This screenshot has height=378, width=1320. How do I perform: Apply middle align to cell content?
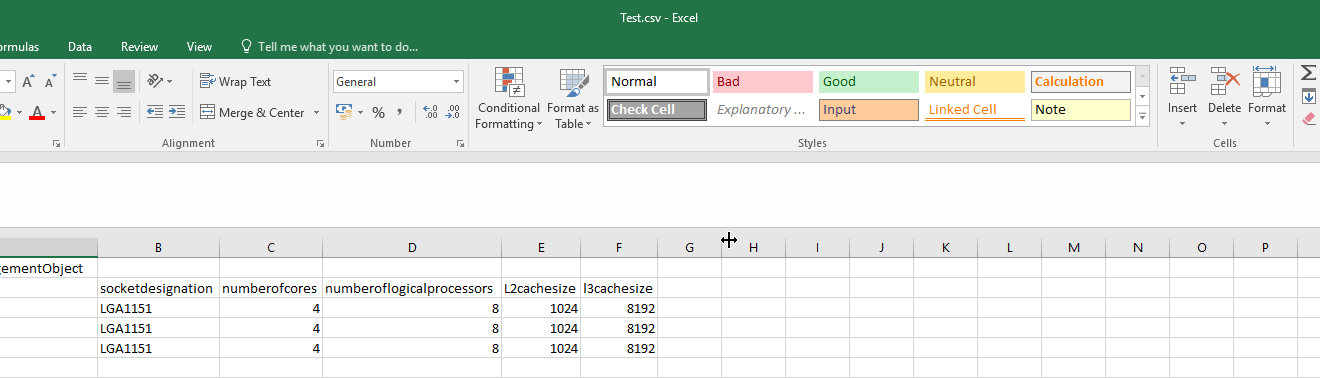click(102, 81)
